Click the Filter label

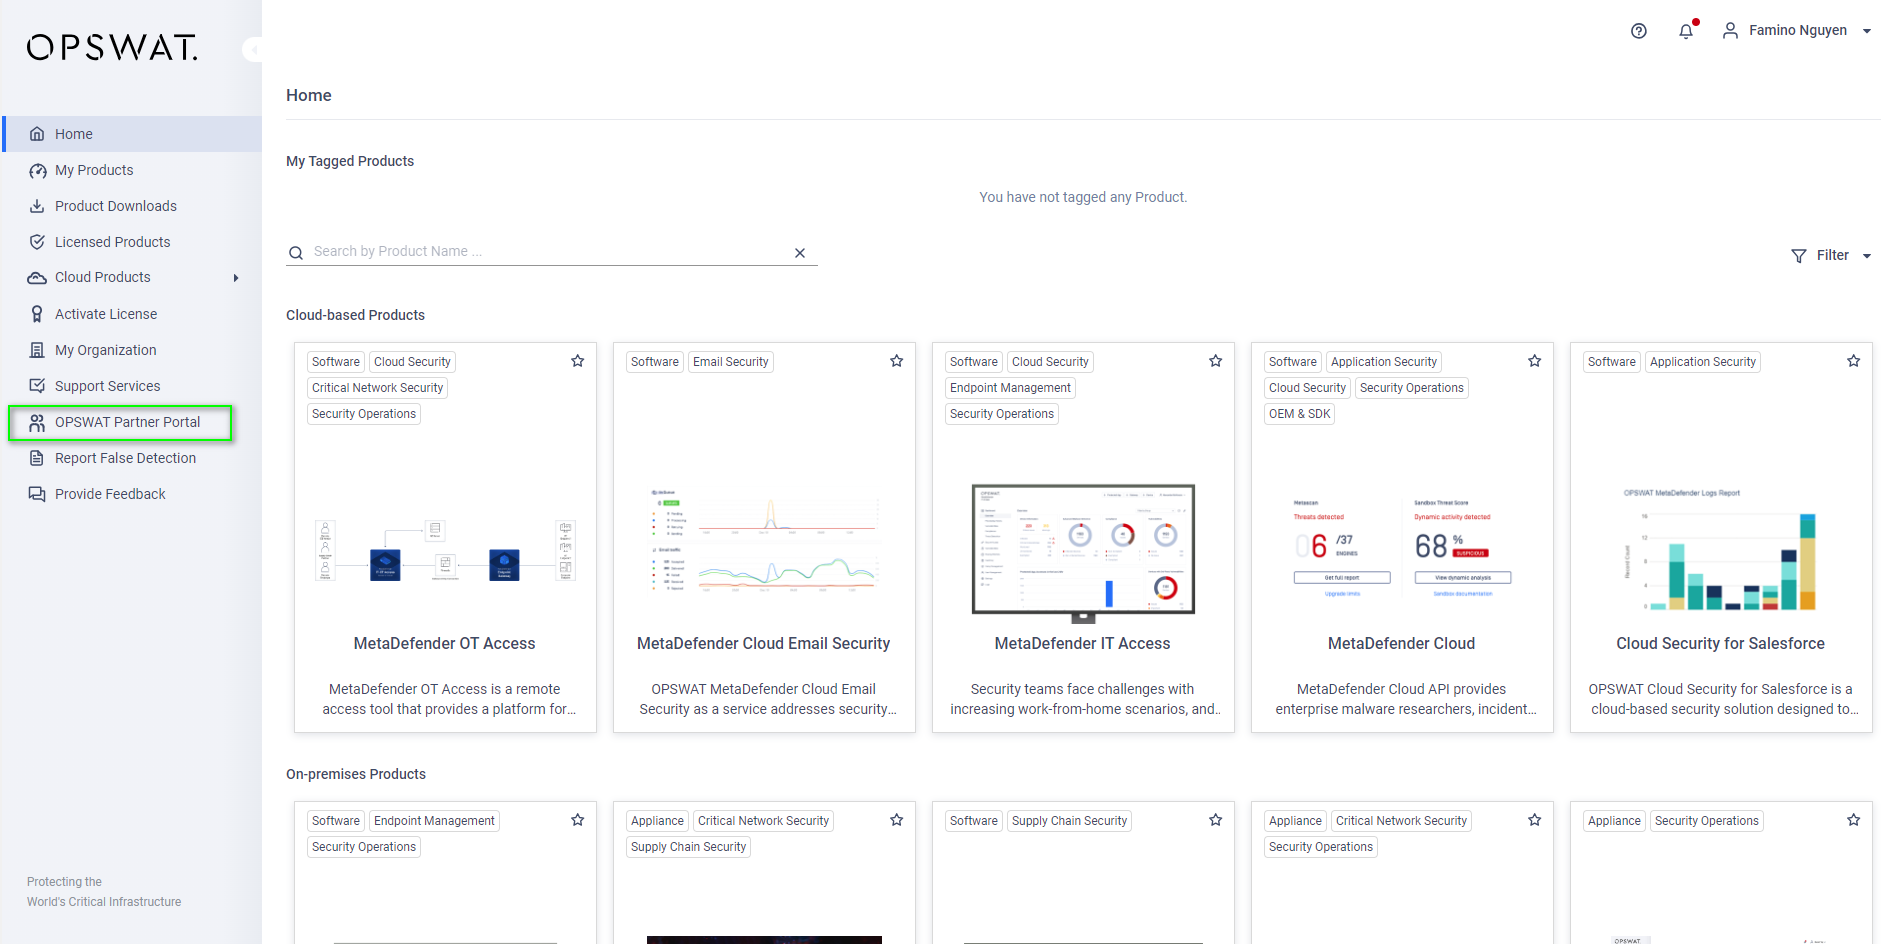[1832, 256]
